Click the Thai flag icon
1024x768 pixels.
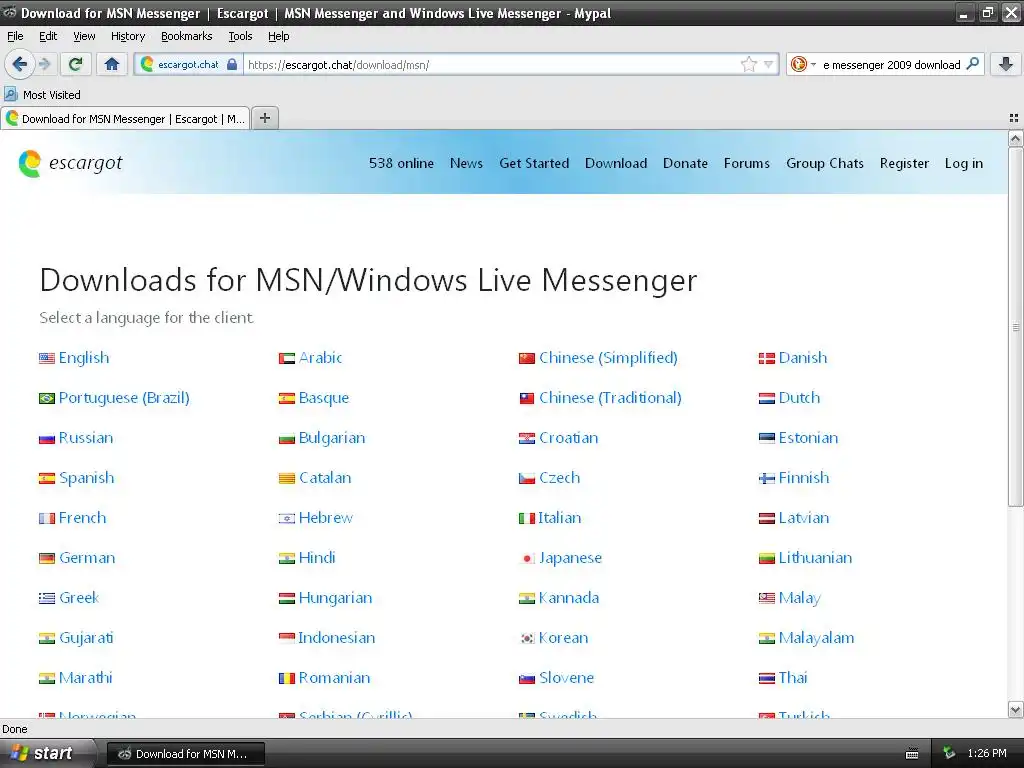tap(766, 679)
